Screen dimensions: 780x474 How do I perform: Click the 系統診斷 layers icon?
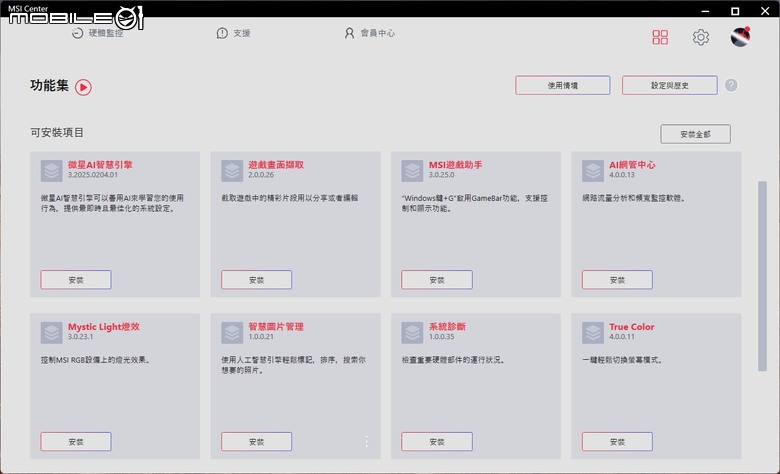tap(412, 333)
